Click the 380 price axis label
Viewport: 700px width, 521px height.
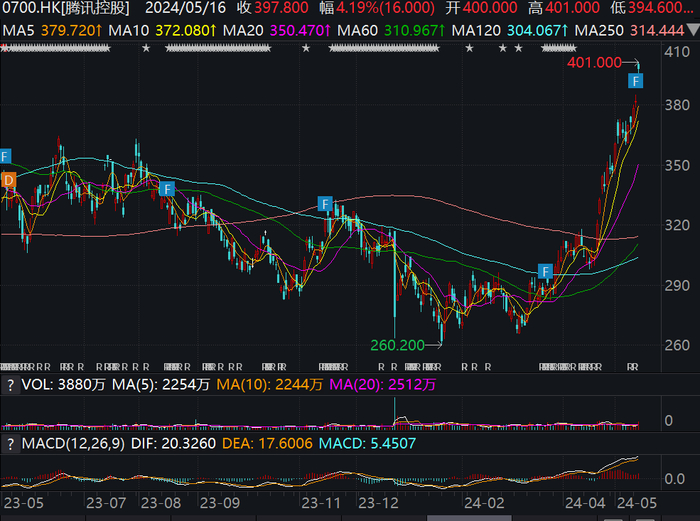pos(677,105)
